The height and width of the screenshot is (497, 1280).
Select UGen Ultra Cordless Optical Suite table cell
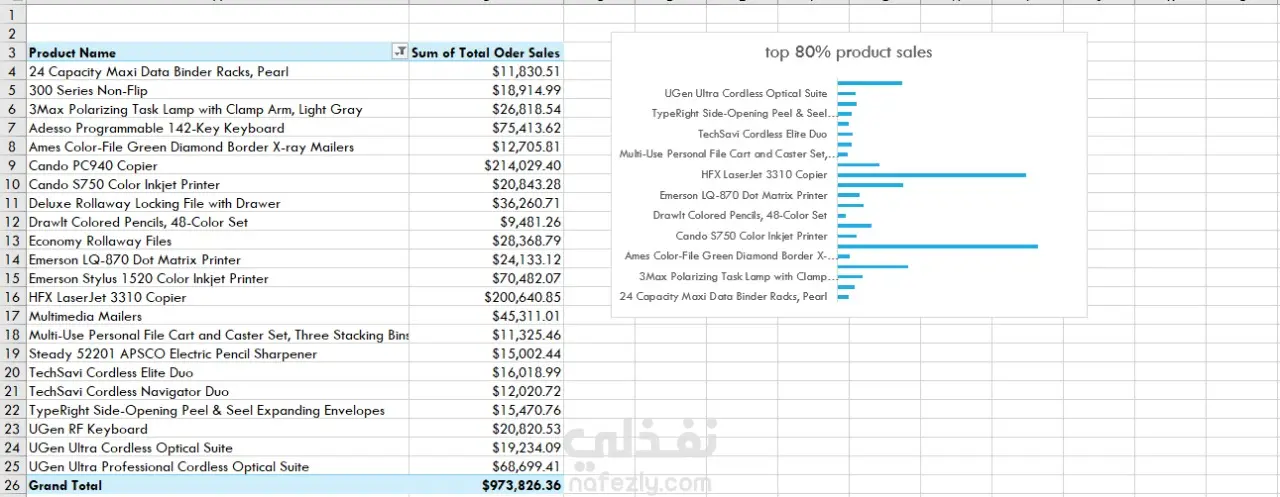[217, 448]
